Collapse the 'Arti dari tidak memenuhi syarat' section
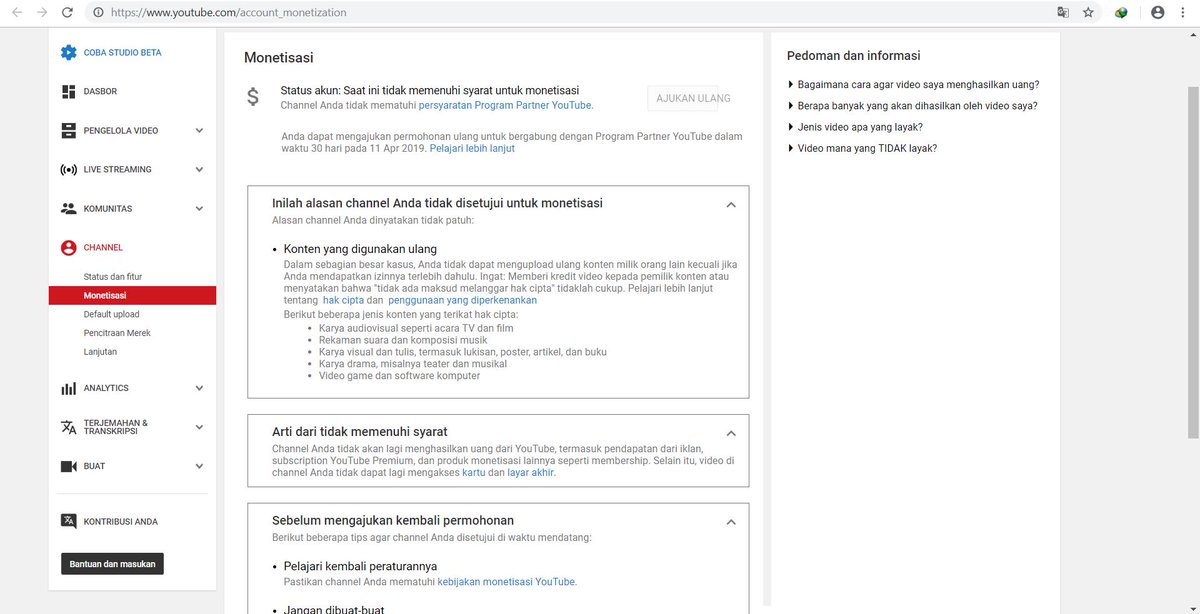1200x614 pixels. (x=731, y=433)
